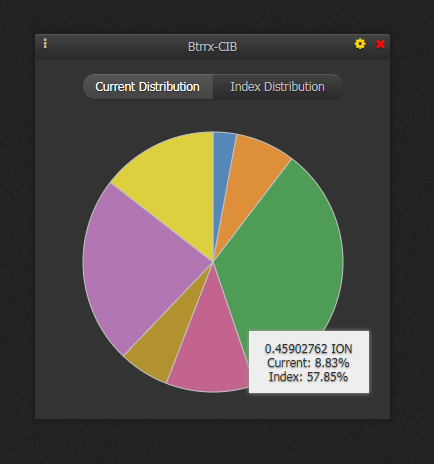The image size is (434, 464).
Task: Click the 0.45902762 ION tooltip line
Action: [309, 349]
